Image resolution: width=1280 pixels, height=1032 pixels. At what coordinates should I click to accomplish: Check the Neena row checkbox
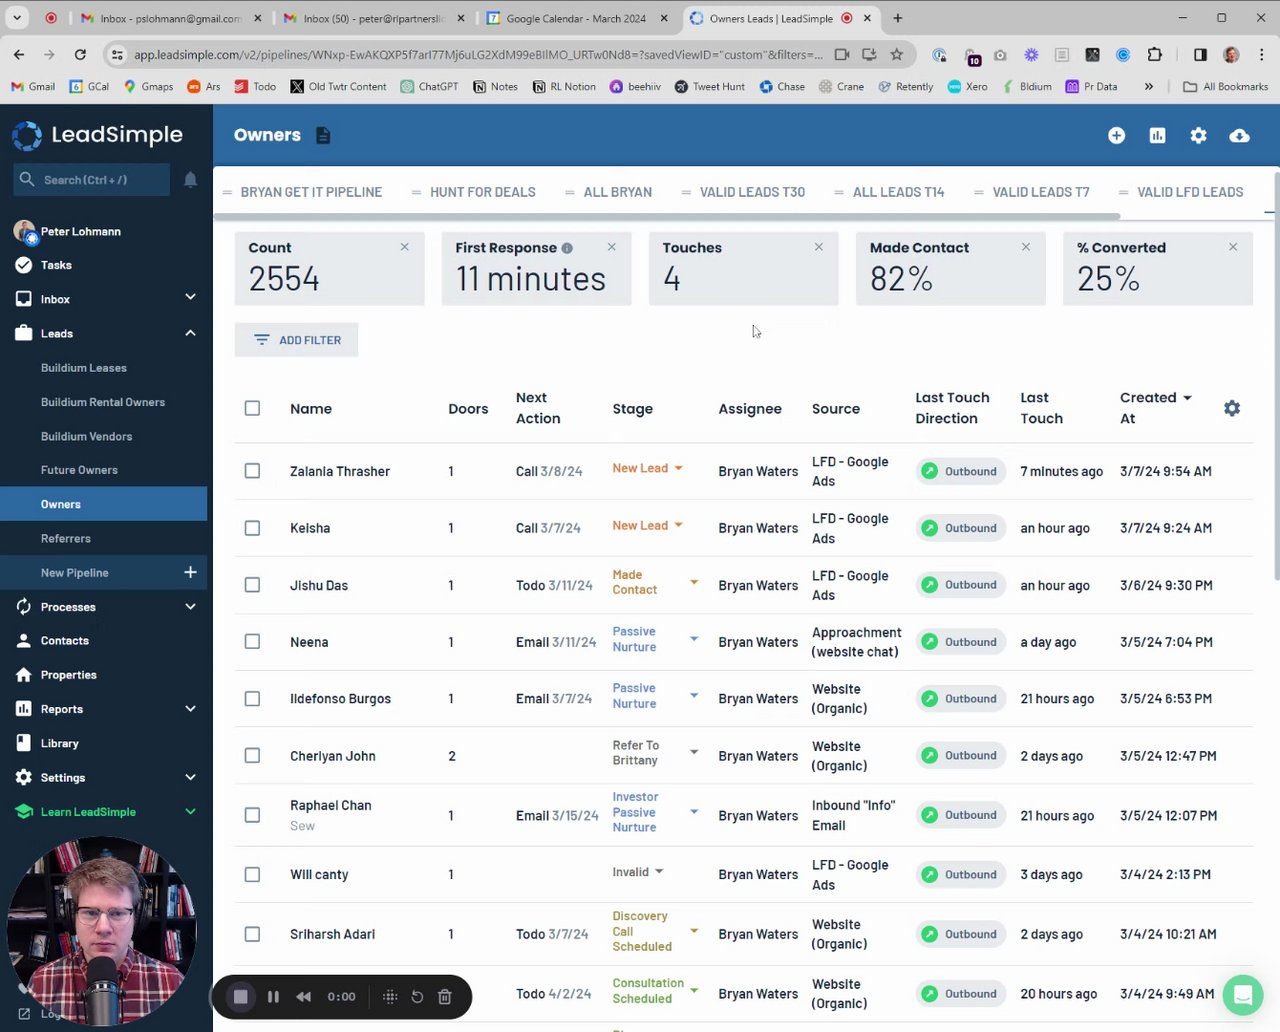252,642
